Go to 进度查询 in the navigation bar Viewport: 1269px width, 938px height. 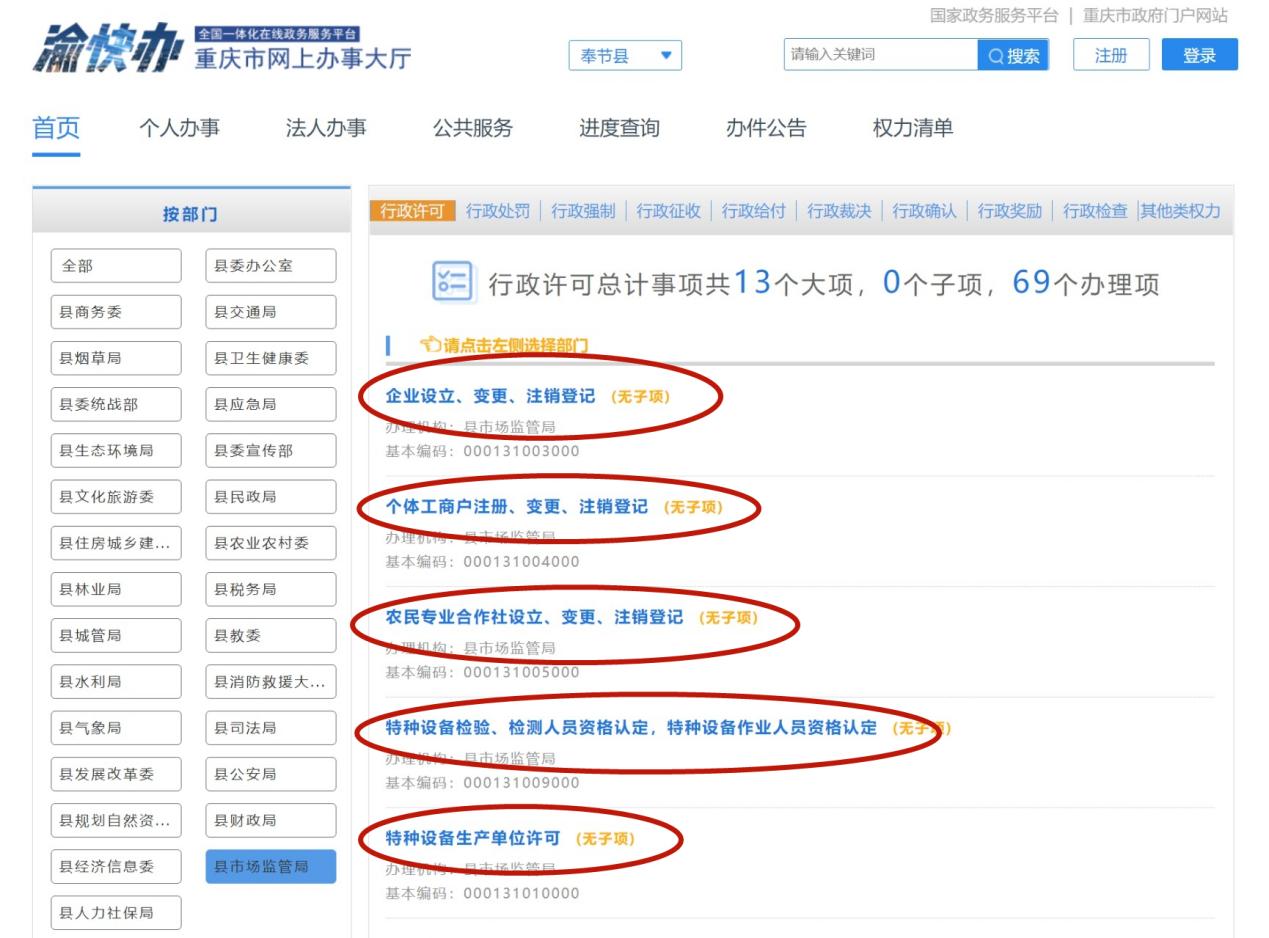pyautogui.click(x=619, y=128)
